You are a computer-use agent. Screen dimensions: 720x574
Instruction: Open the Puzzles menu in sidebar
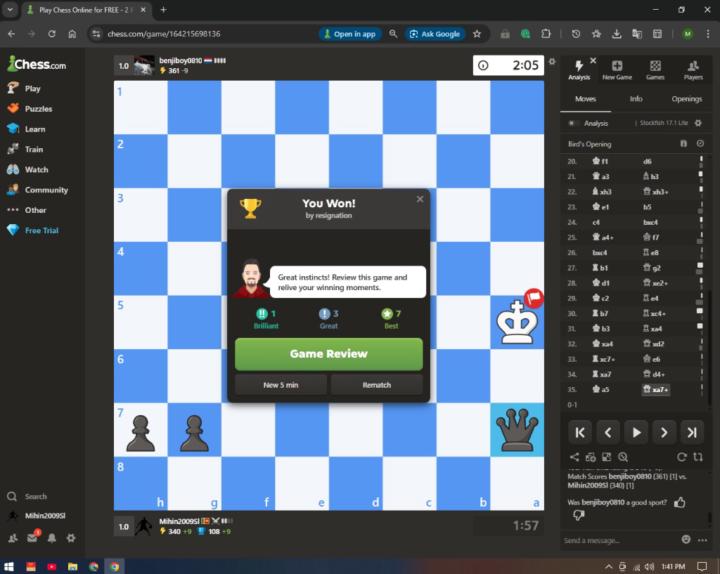38,108
